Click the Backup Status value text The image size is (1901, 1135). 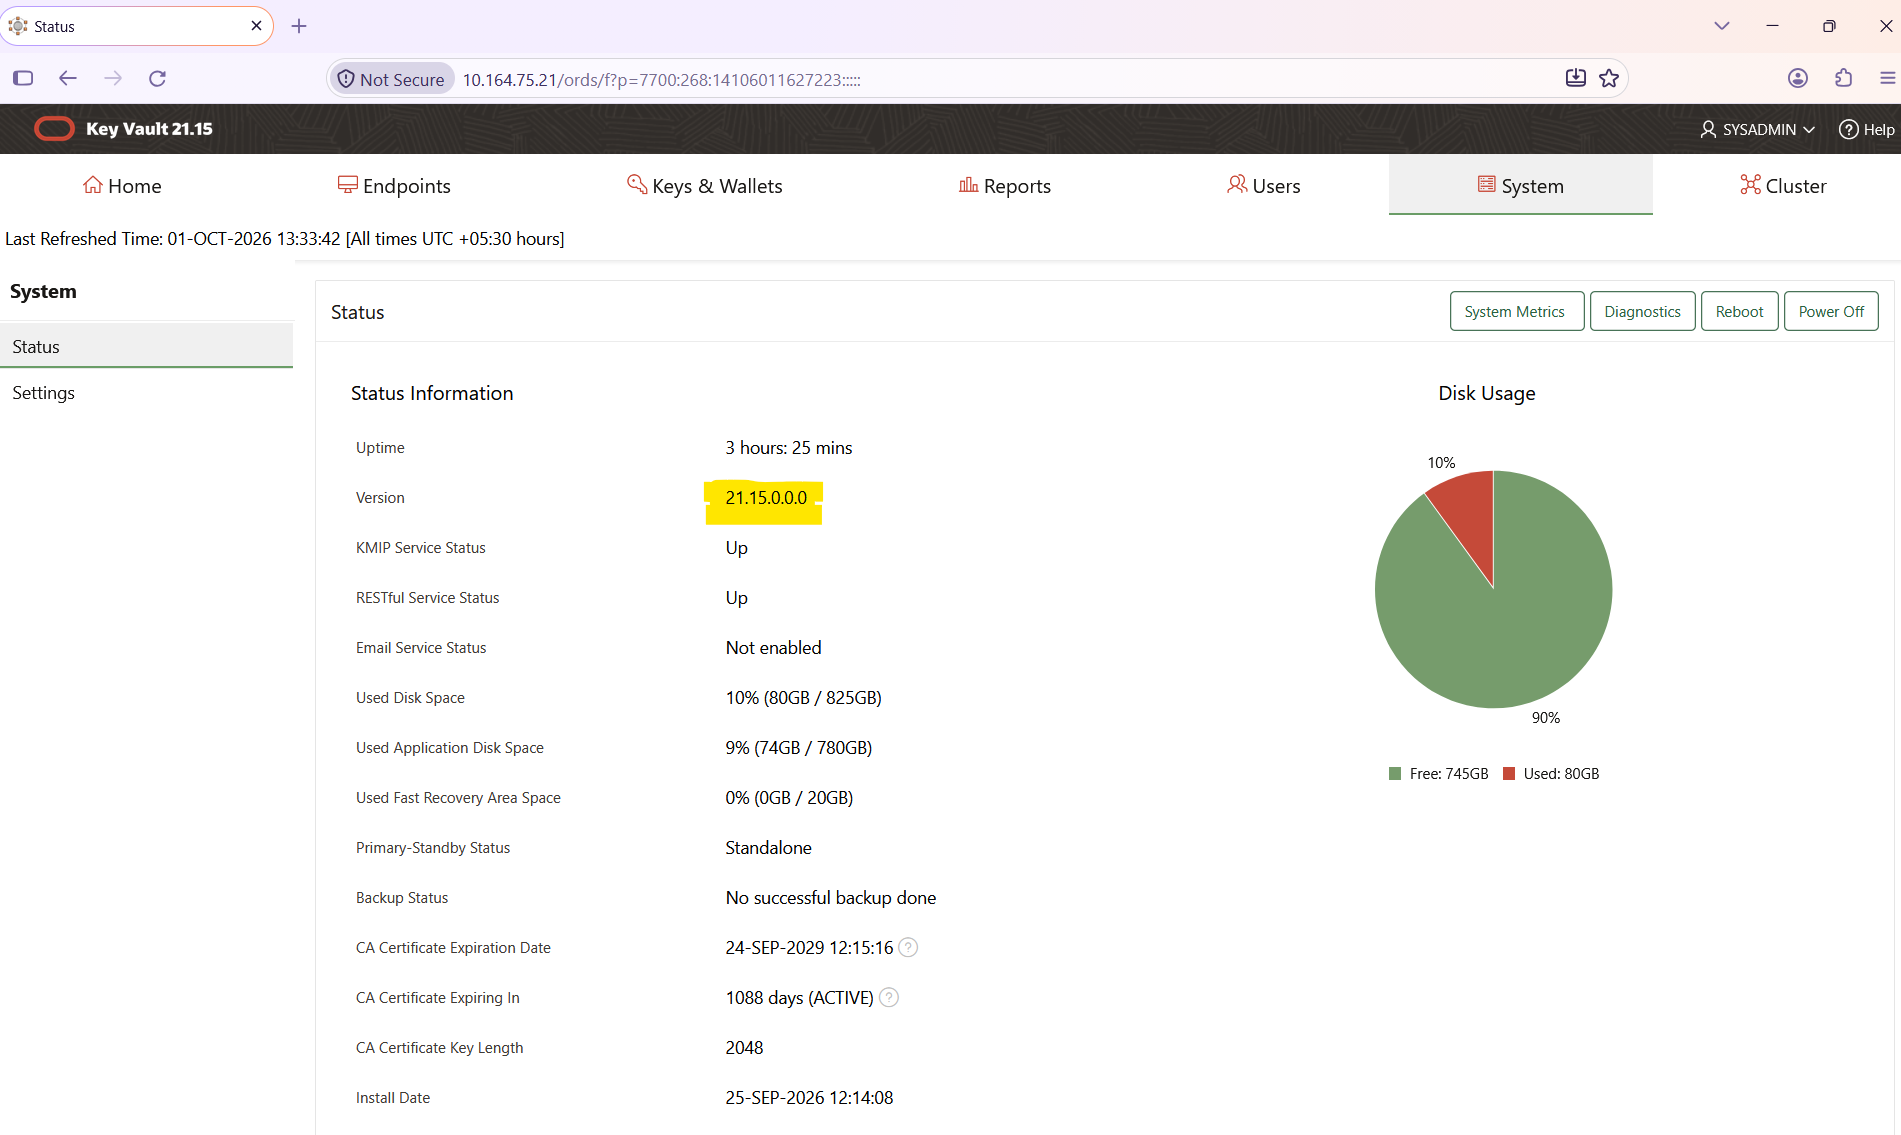click(830, 898)
